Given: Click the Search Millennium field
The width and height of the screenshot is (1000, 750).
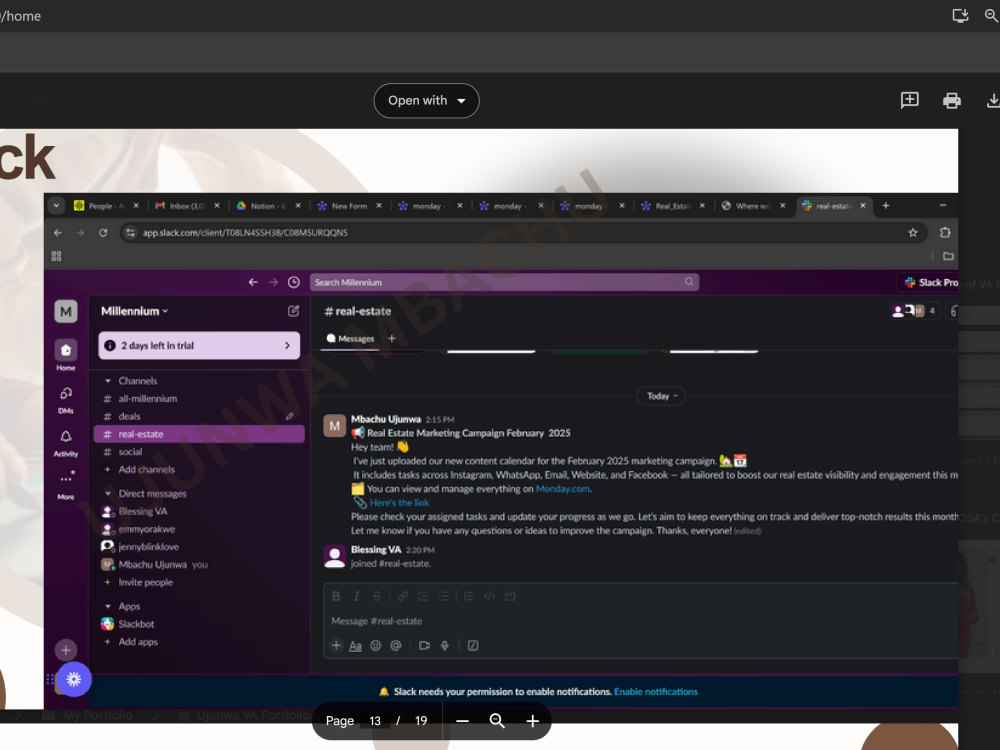Looking at the screenshot, I should [504, 282].
